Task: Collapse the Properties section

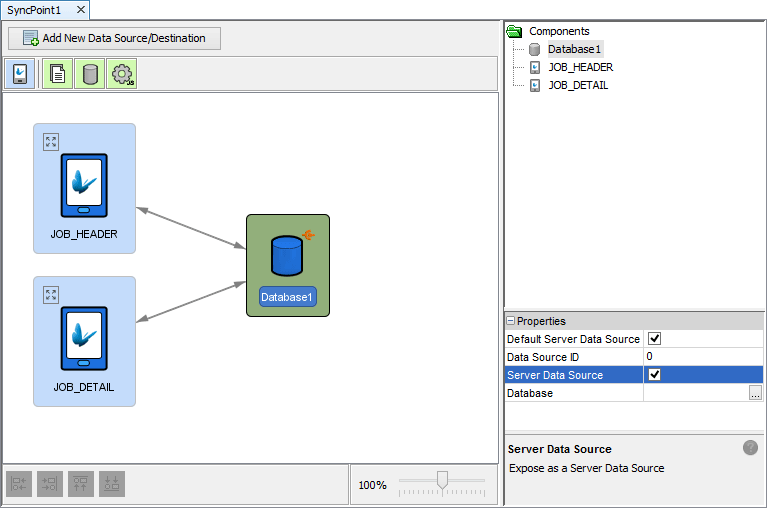Action: click(511, 321)
